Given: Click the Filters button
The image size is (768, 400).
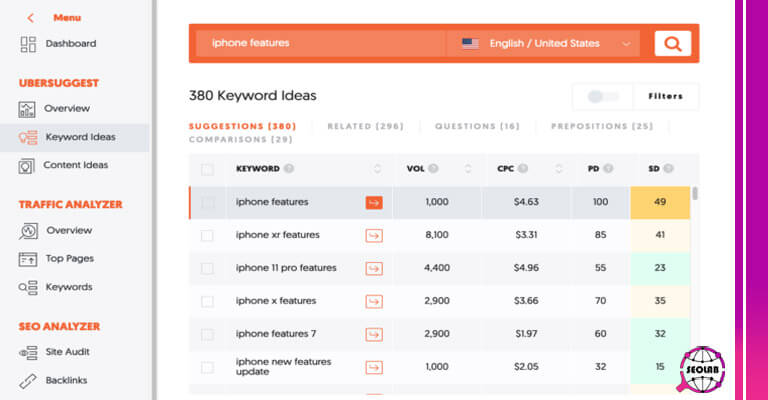Looking at the screenshot, I should [x=666, y=96].
